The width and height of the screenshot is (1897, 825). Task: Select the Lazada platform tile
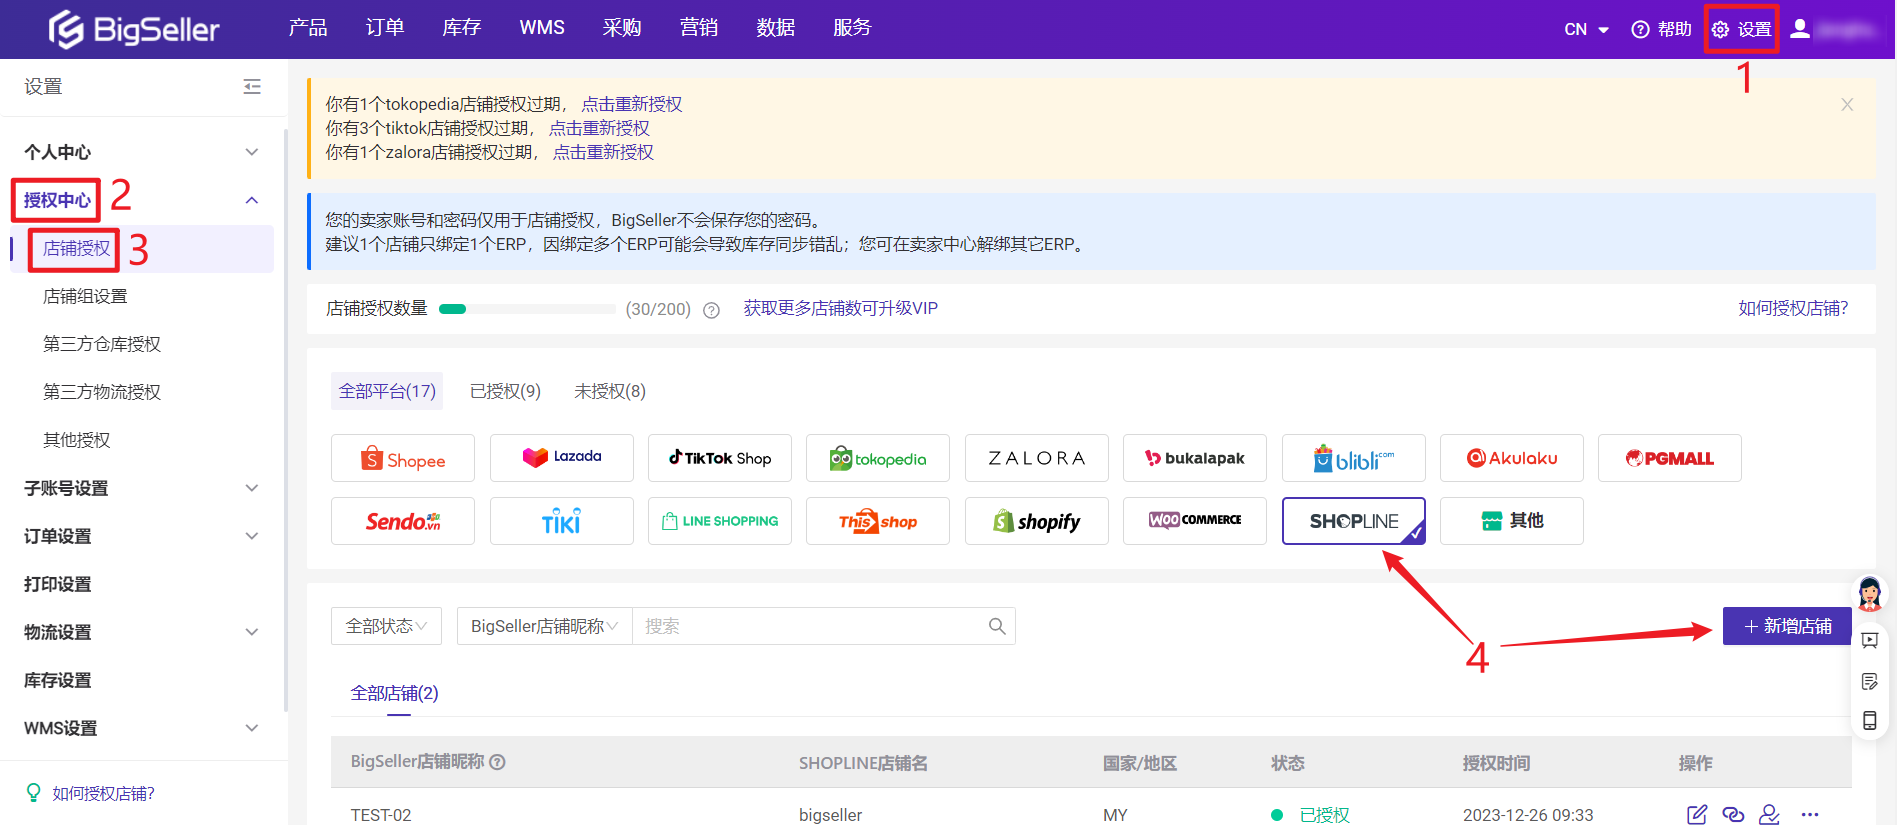click(562, 458)
